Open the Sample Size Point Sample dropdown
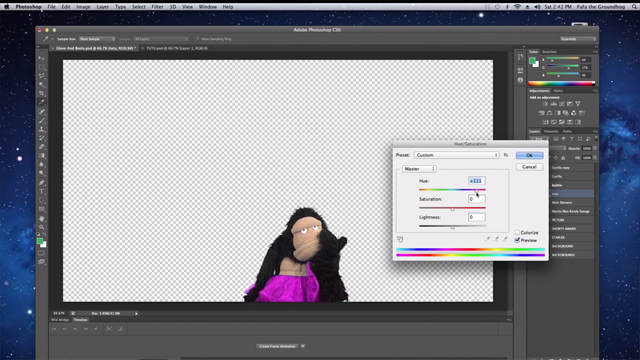This screenshot has width=640, height=360. coord(97,39)
